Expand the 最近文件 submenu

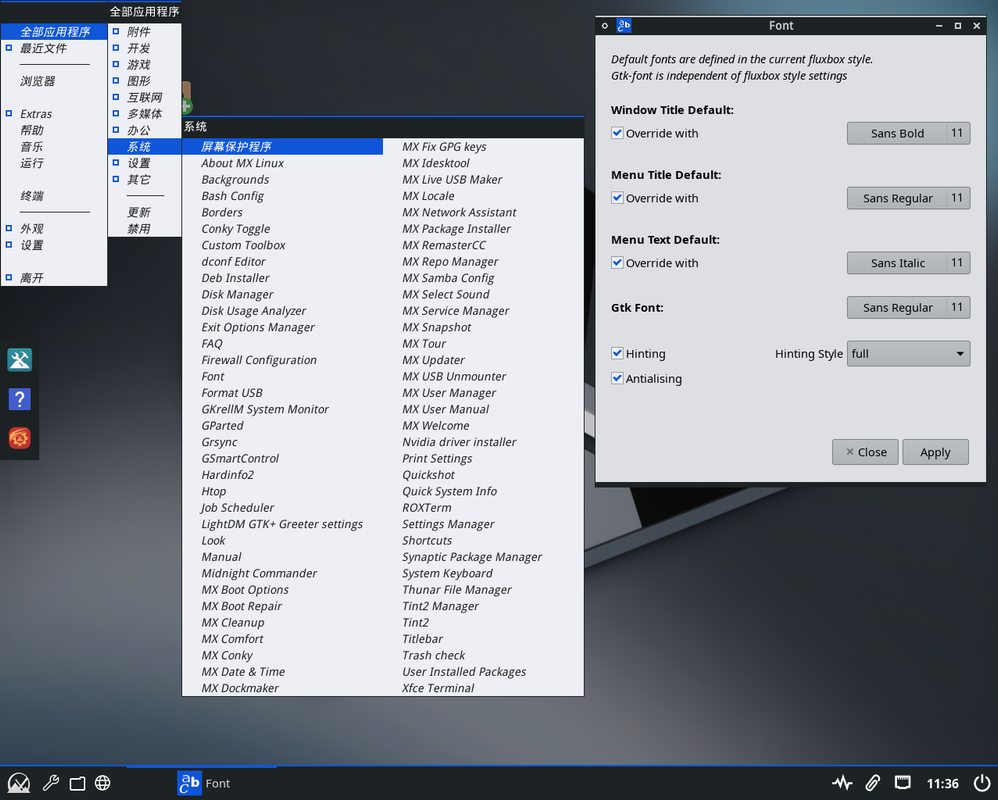coord(54,48)
